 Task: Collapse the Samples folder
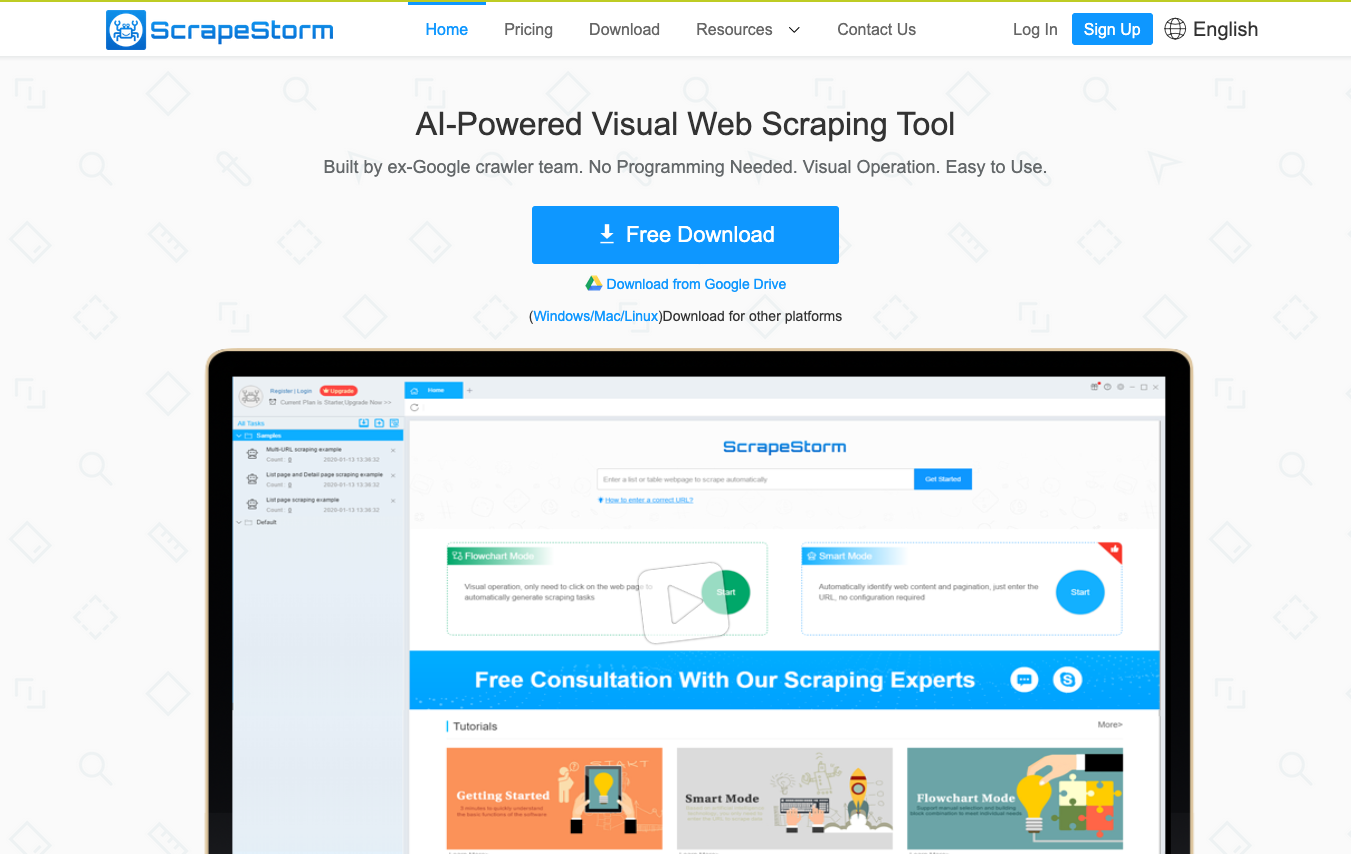240,436
